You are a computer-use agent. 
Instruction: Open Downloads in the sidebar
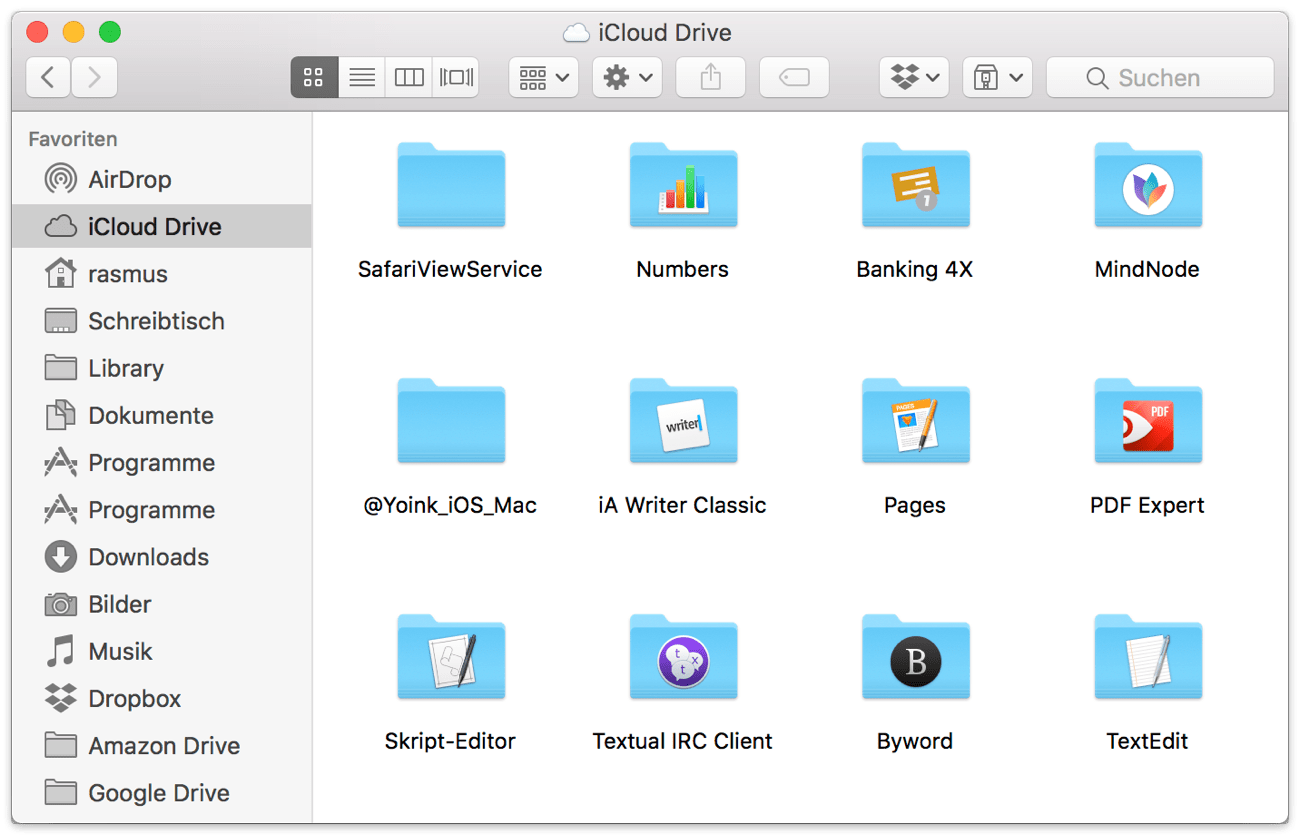coord(162,557)
